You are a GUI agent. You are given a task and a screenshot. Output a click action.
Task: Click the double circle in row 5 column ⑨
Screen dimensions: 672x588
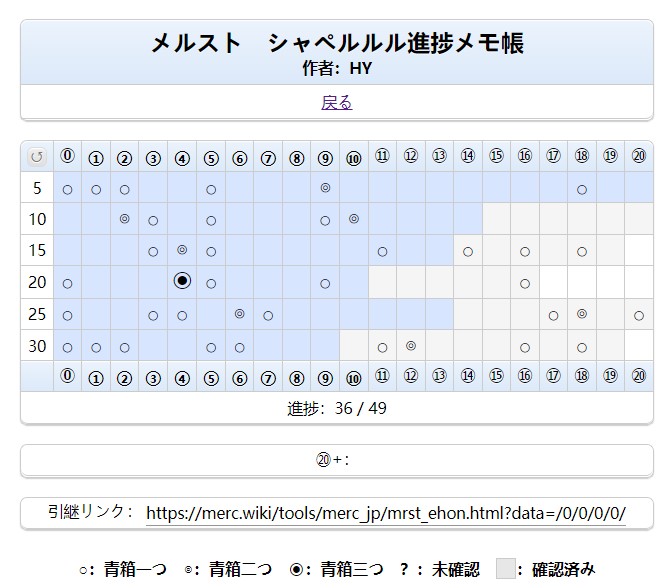click(325, 188)
